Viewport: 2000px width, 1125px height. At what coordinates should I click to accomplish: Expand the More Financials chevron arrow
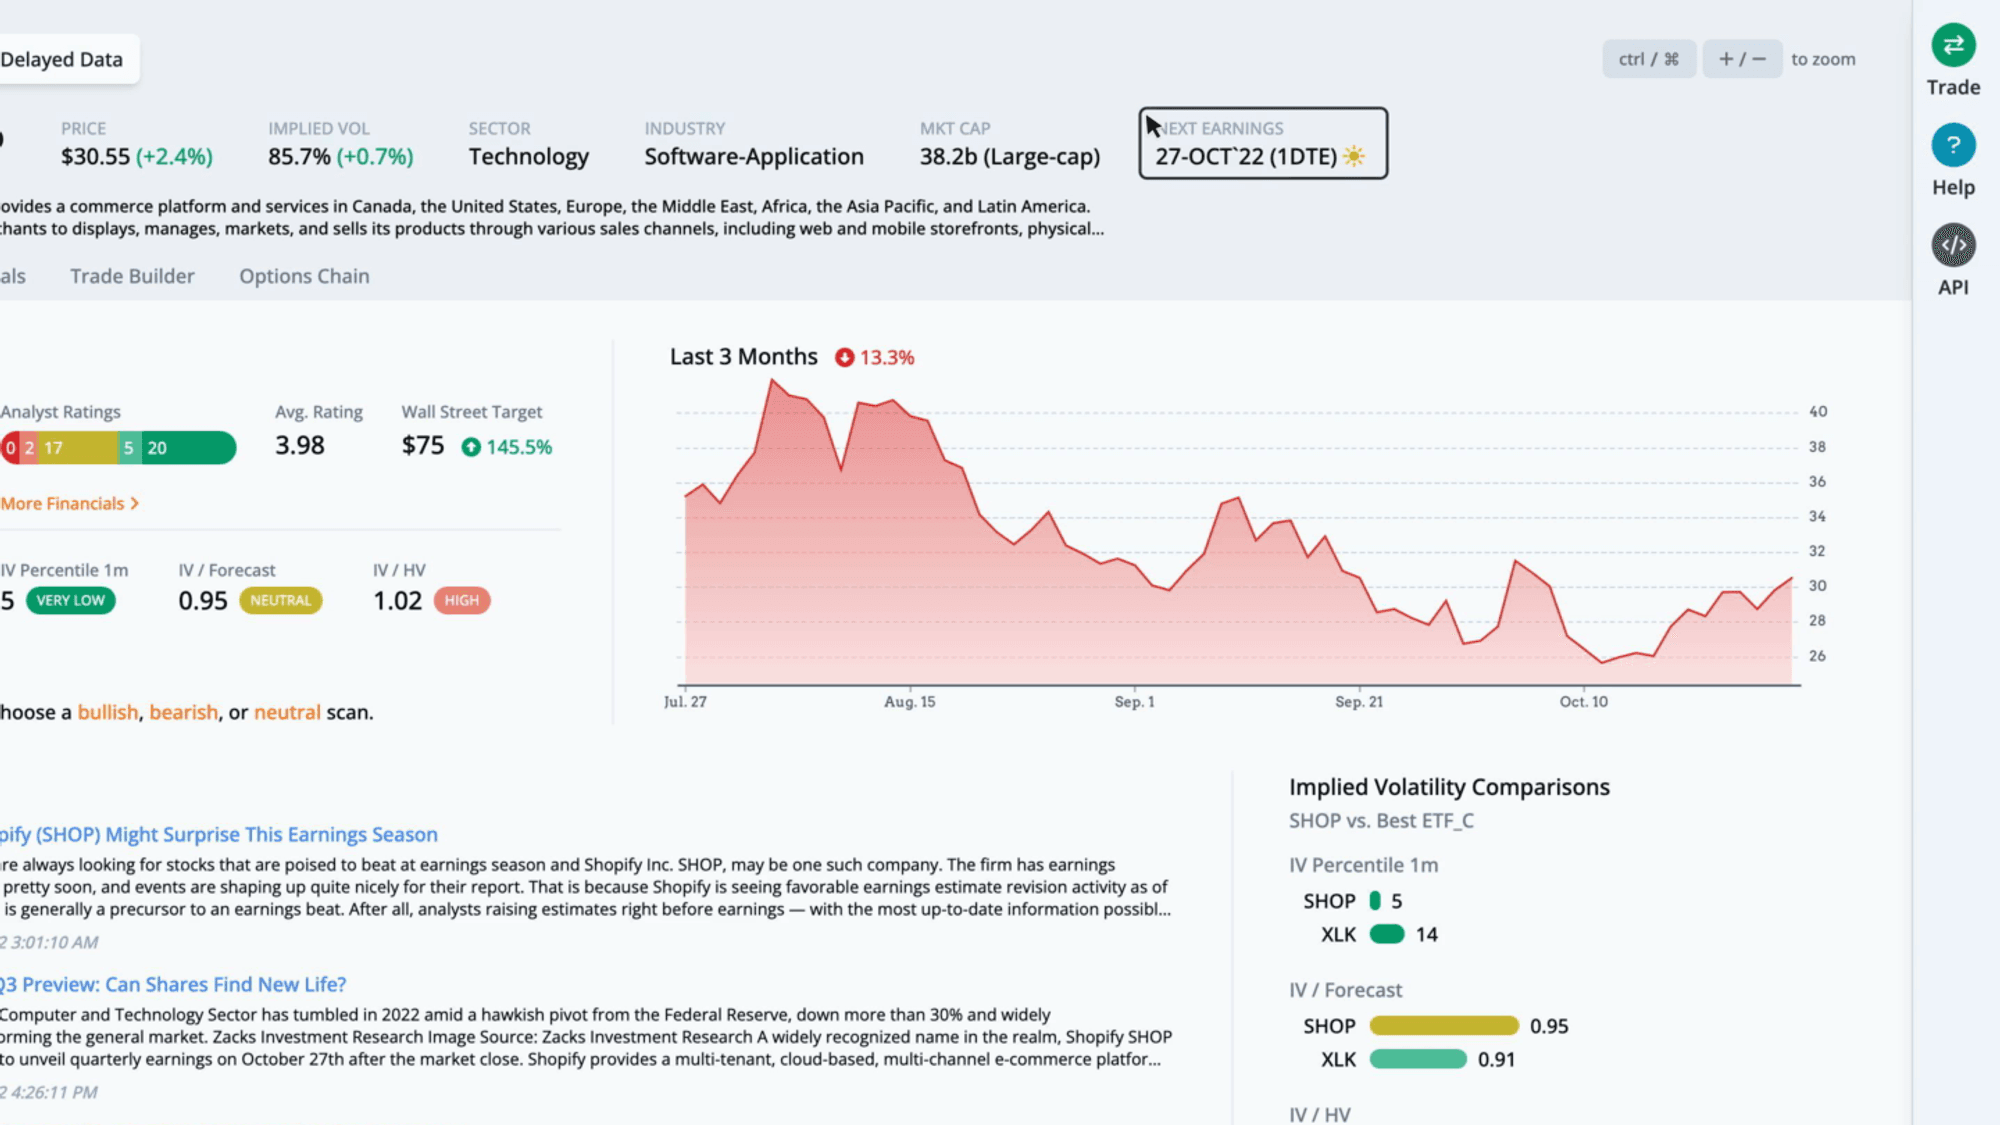135,503
